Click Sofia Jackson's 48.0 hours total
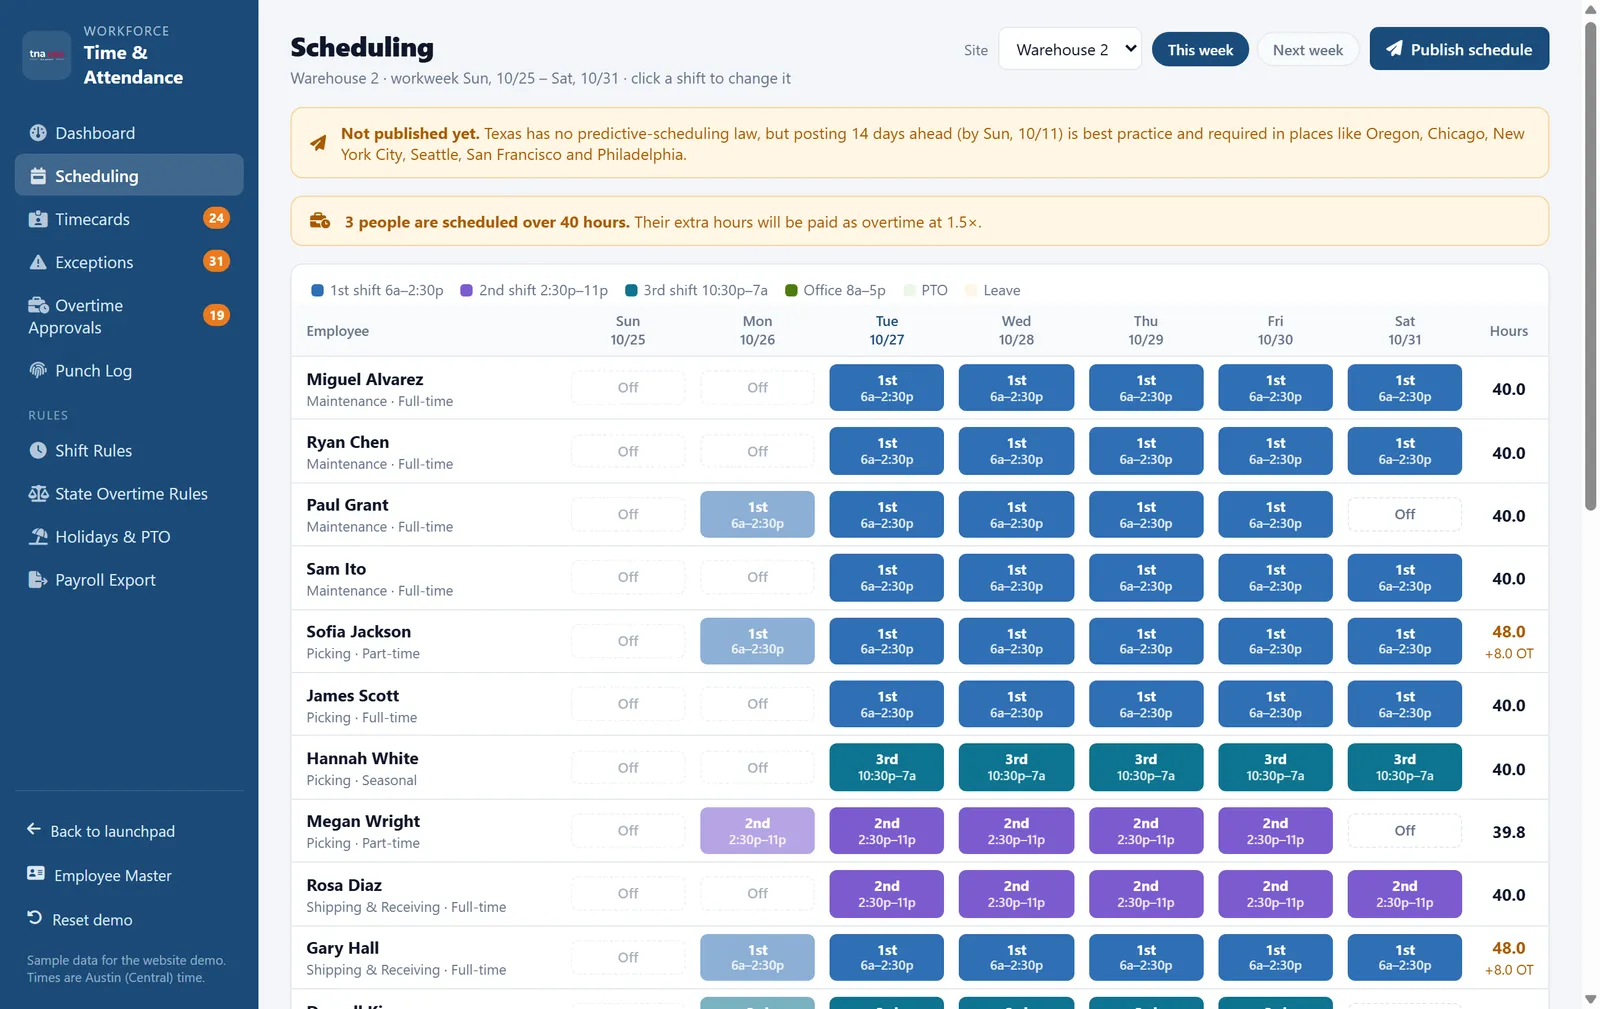1600x1009 pixels. tap(1508, 632)
